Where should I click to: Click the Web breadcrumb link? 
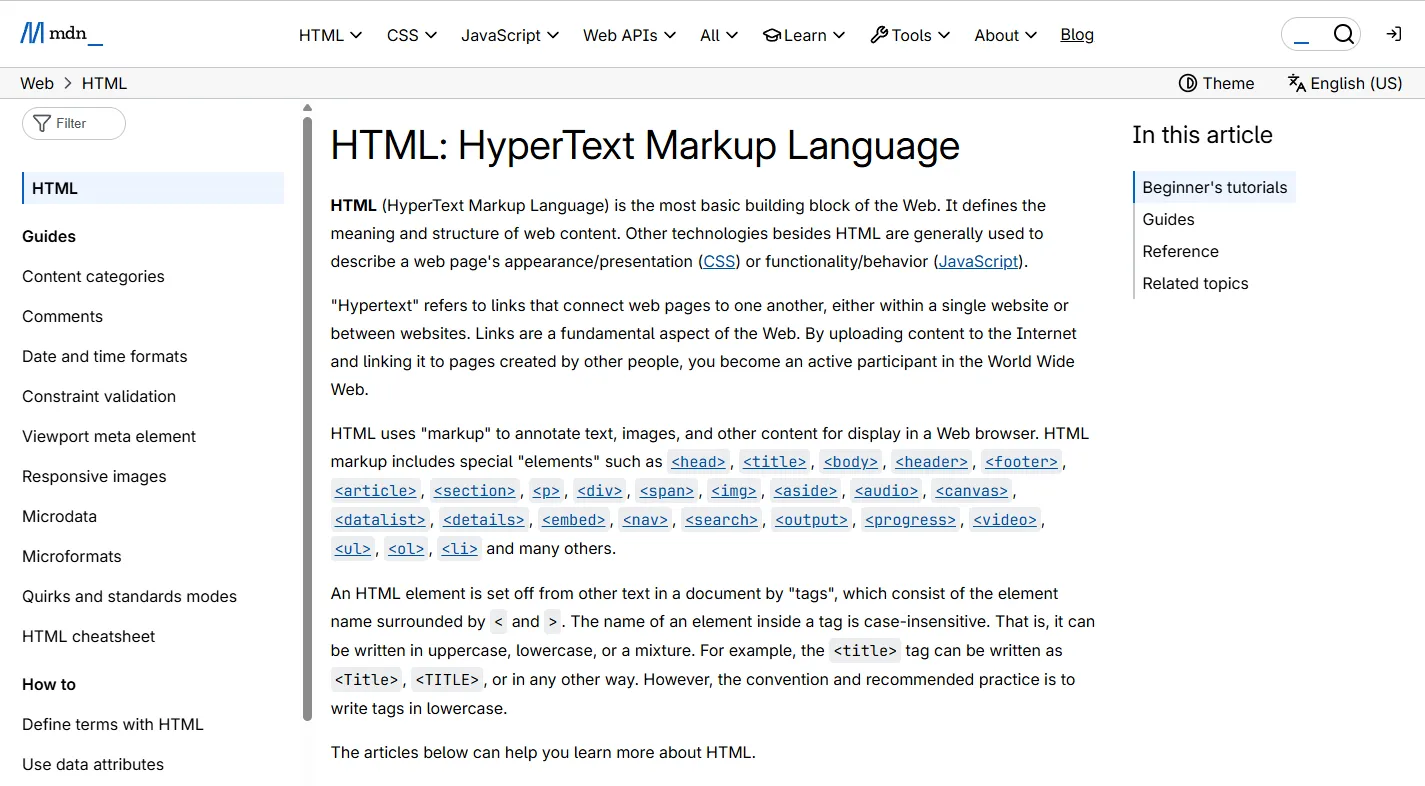37,83
